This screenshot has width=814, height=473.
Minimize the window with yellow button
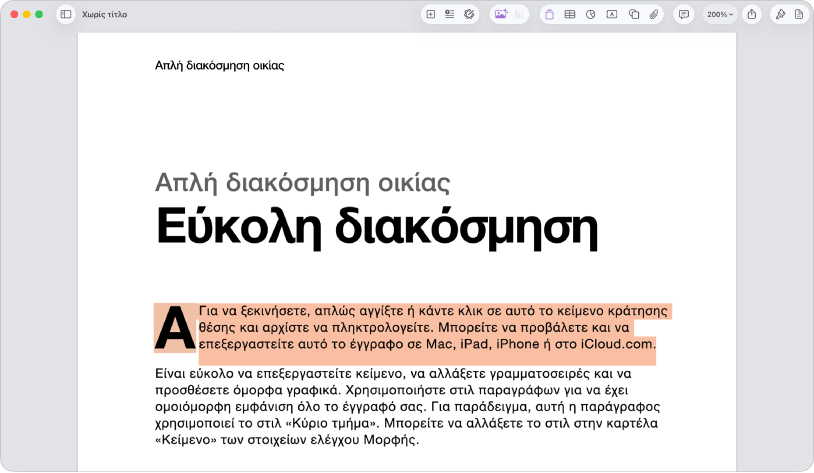[26, 15]
